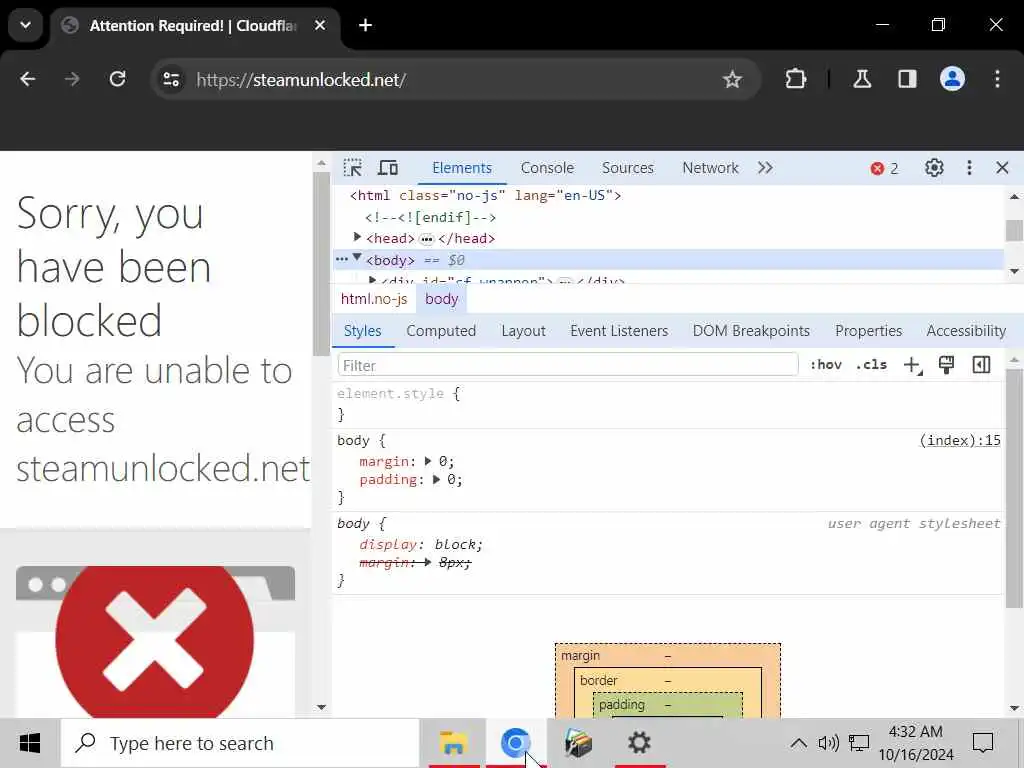Select the html.no-js breadcrumb
This screenshot has width=1024, height=768.
tap(374, 298)
